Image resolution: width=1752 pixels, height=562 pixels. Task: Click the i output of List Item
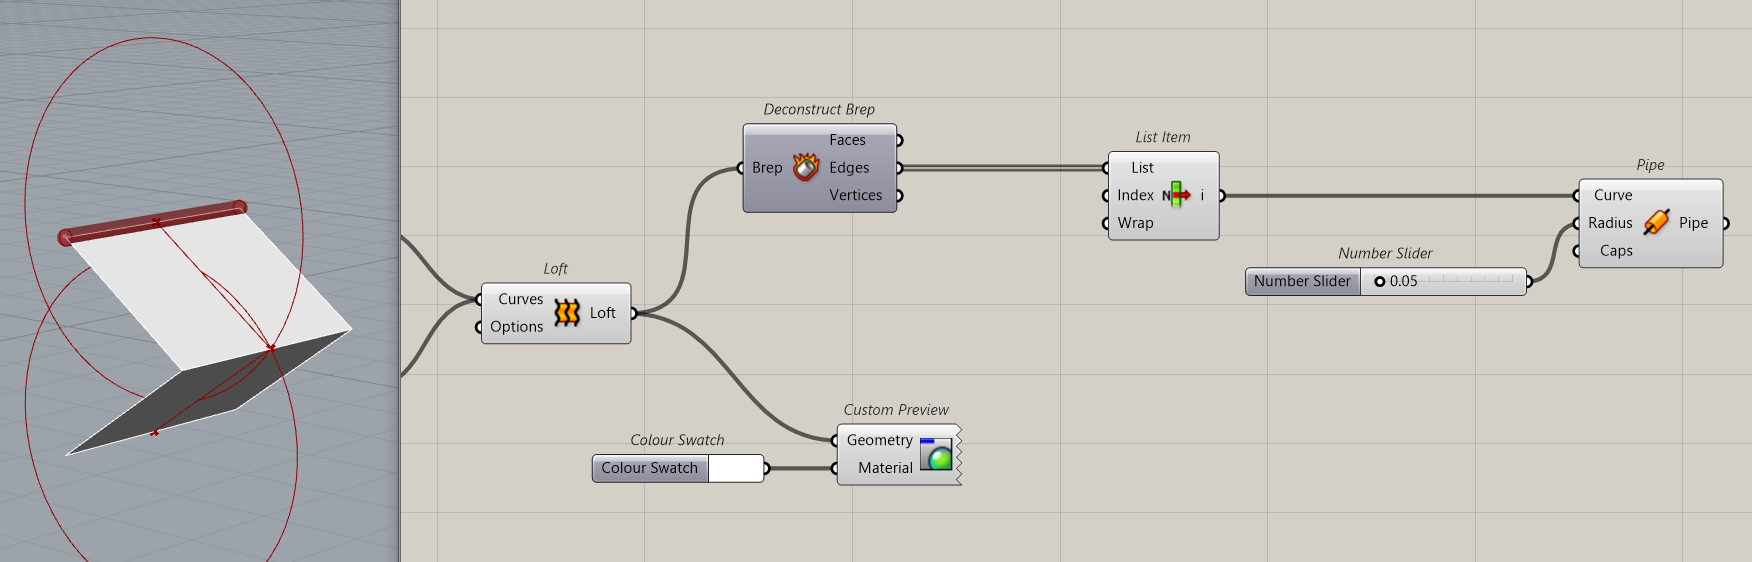click(1202, 195)
